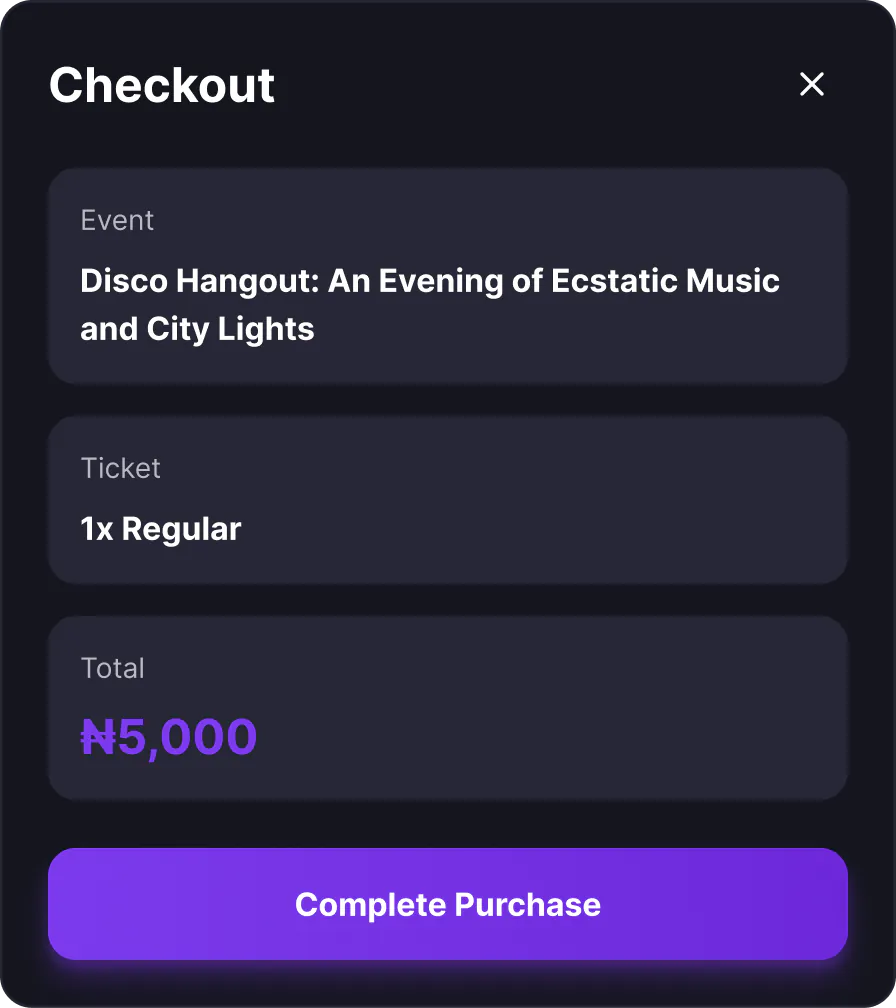Viewport: 896px width, 1008px height.
Task: Click the Total label
Action: click(112, 668)
